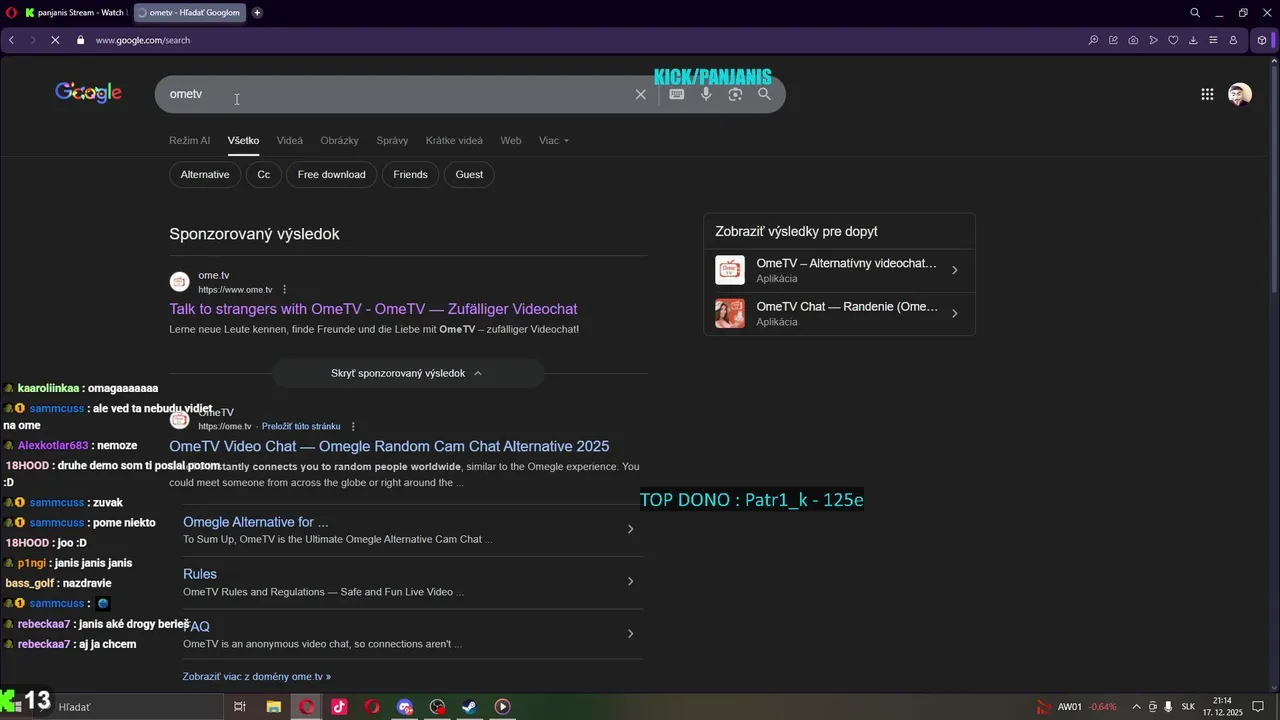Open File Explorer from the taskbar
Viewport: 1280px width, 720px height.
273,707
